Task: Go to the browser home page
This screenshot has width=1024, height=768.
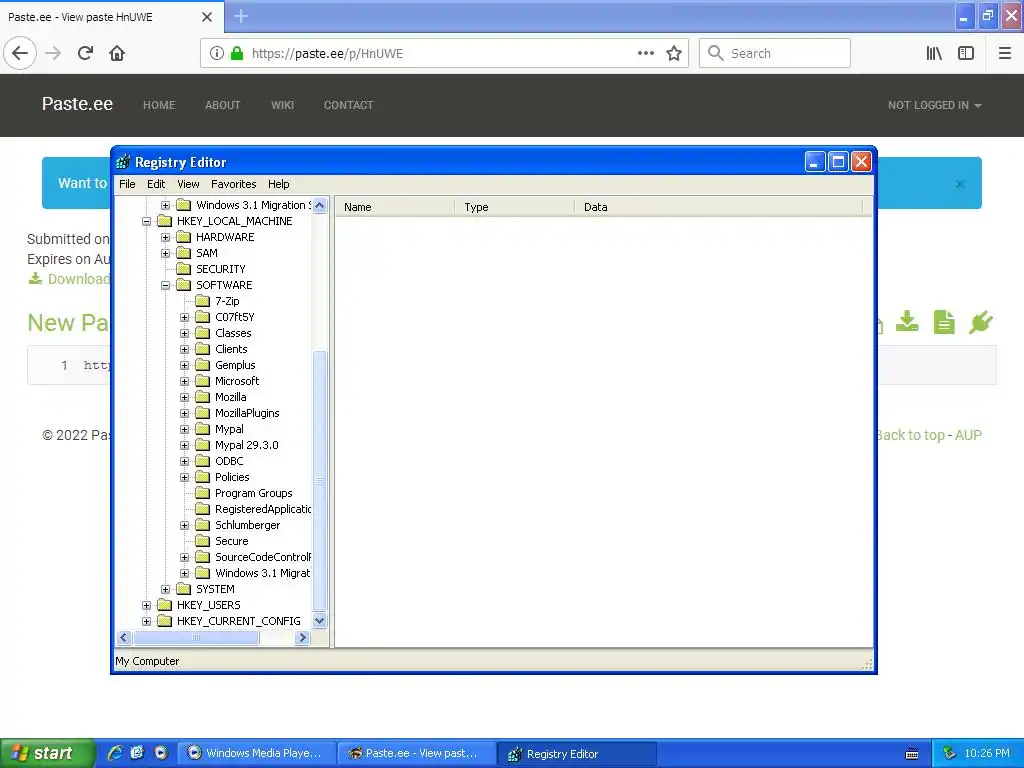Action: (x=117, y=53)
